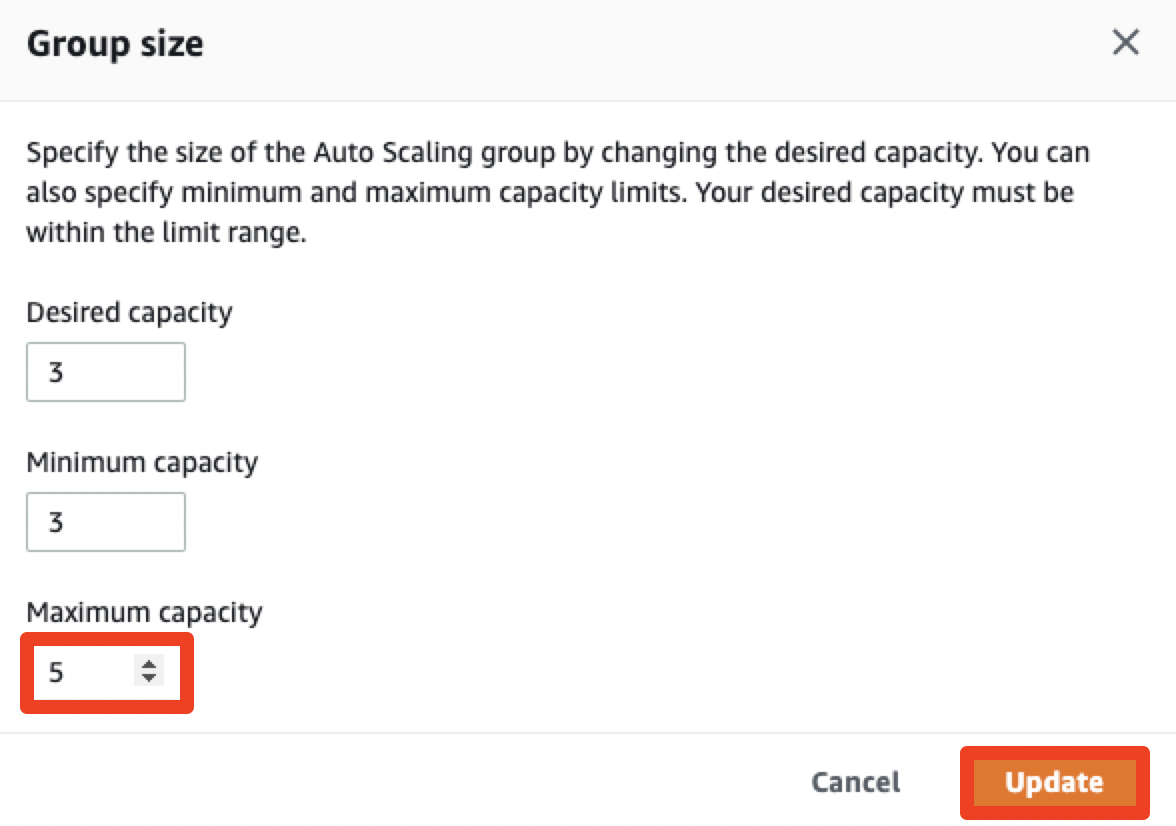Click the value 5 in Maximum capacity
1176x826 pixels.
[56, 672]
